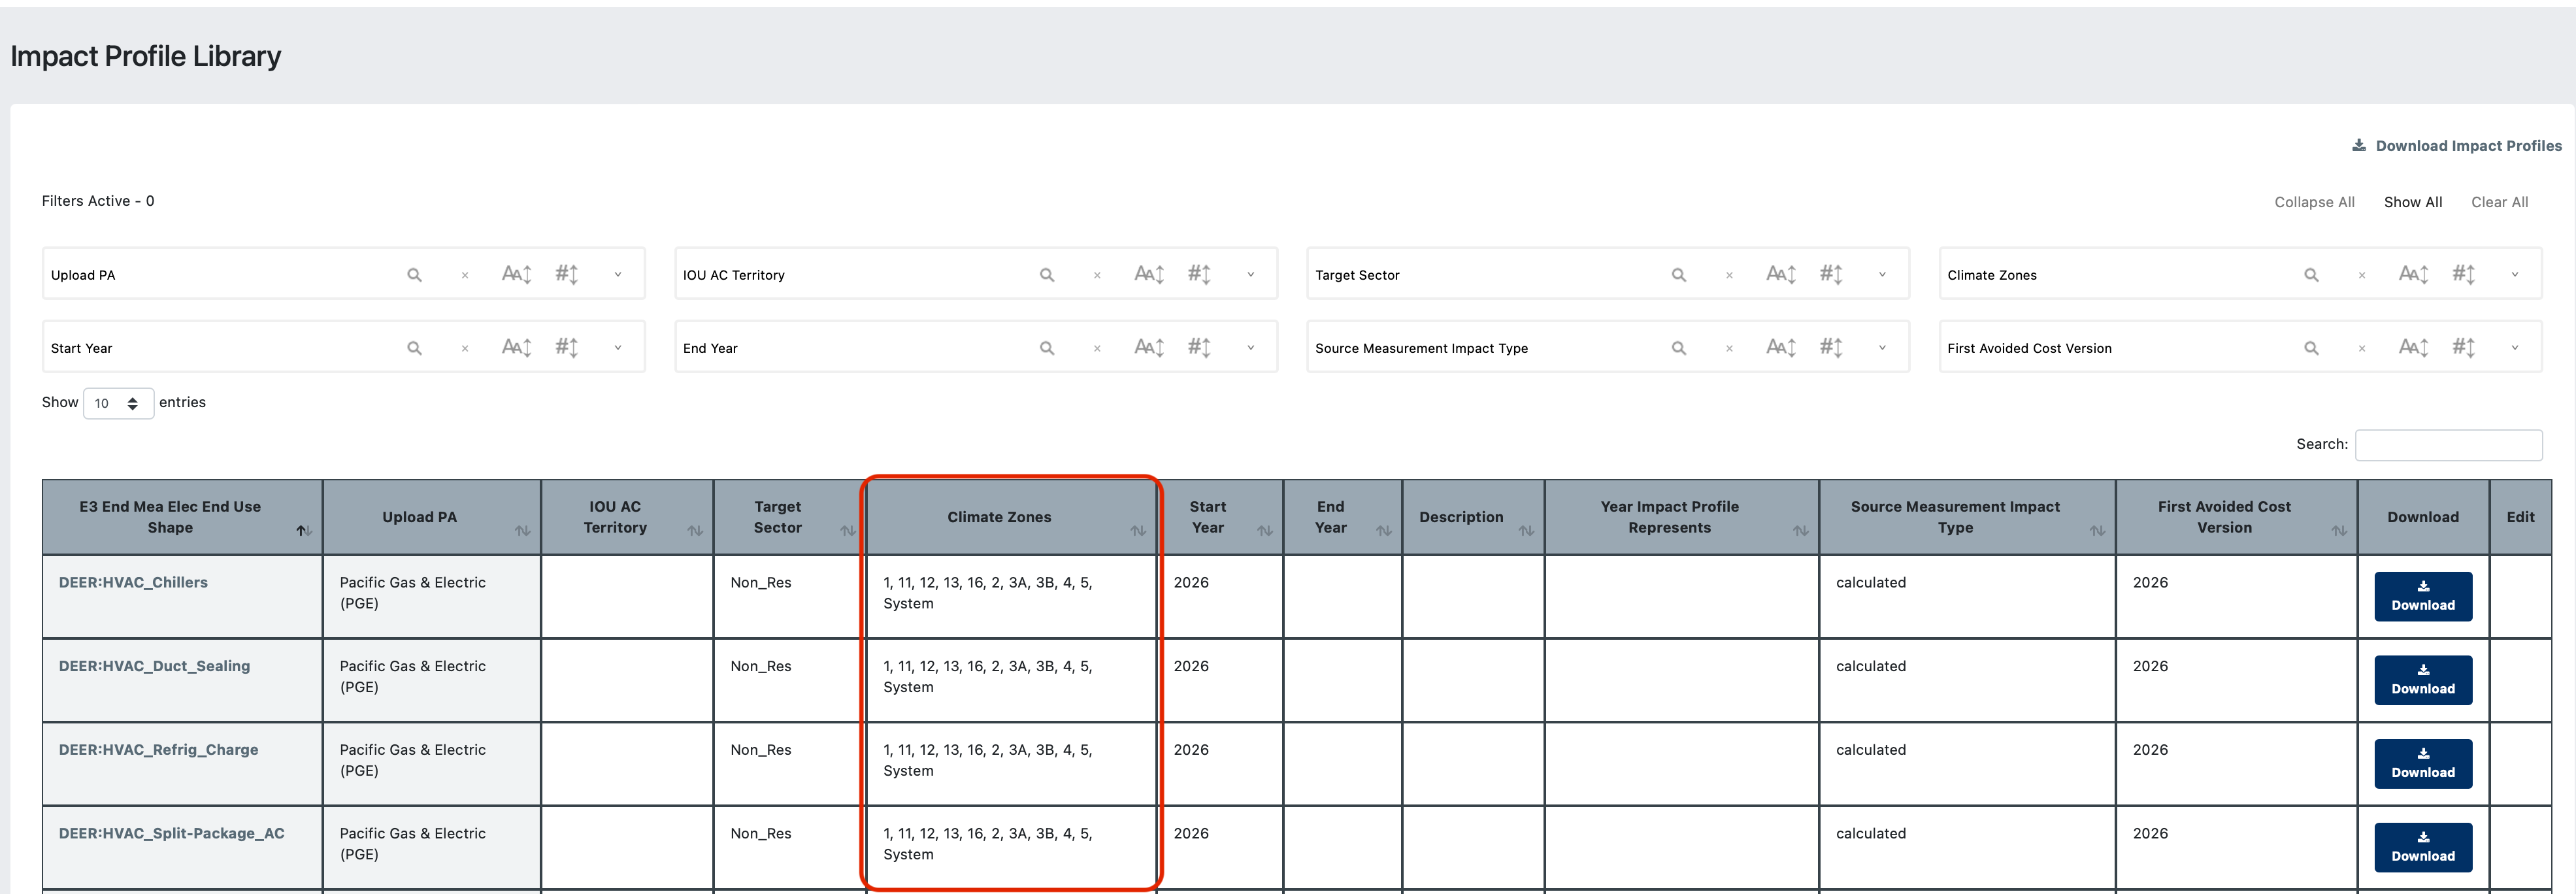Image resolution: width=2576 pixels, height=894 pixels.
Task: Click search icon in Source Measurement Impact Type filter
Action: [x=1679, y=348]
